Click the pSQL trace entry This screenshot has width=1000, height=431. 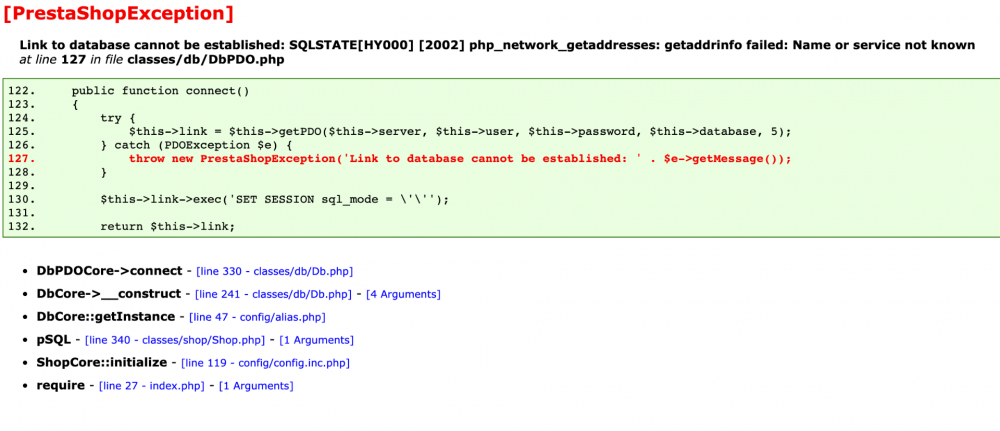[x=54, y=340]
